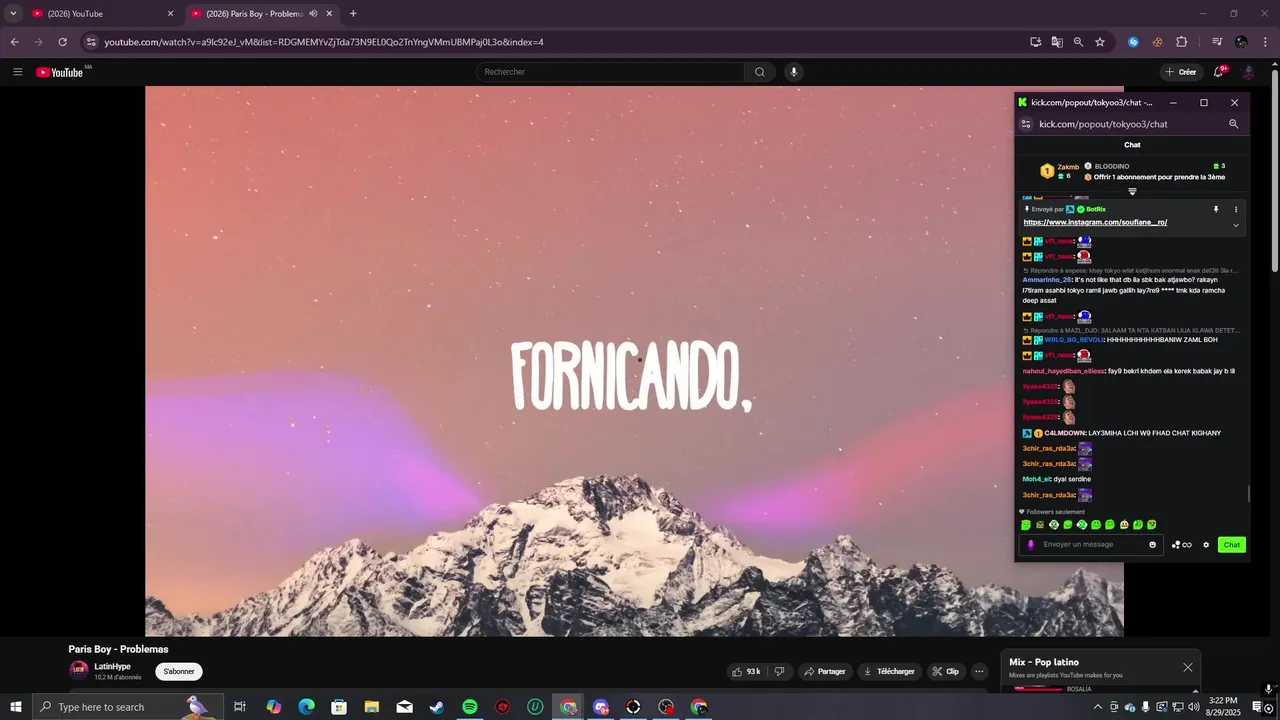Close the Mix - Pop latino panel
The image size is (1280, 720).
1188,667
